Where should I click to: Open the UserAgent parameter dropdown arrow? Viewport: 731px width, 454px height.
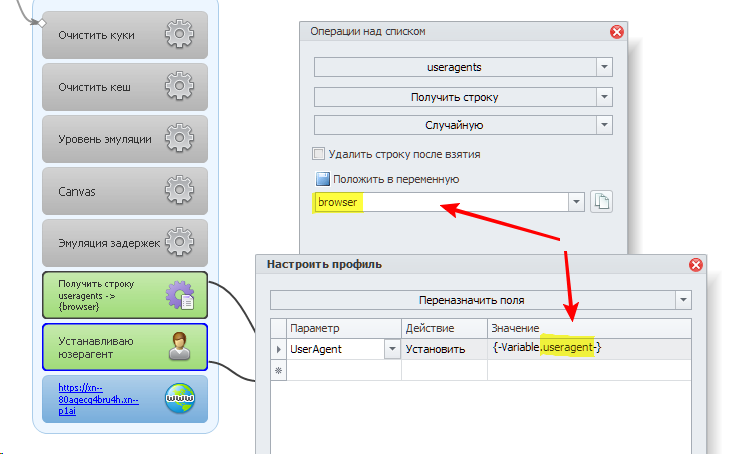392,349
